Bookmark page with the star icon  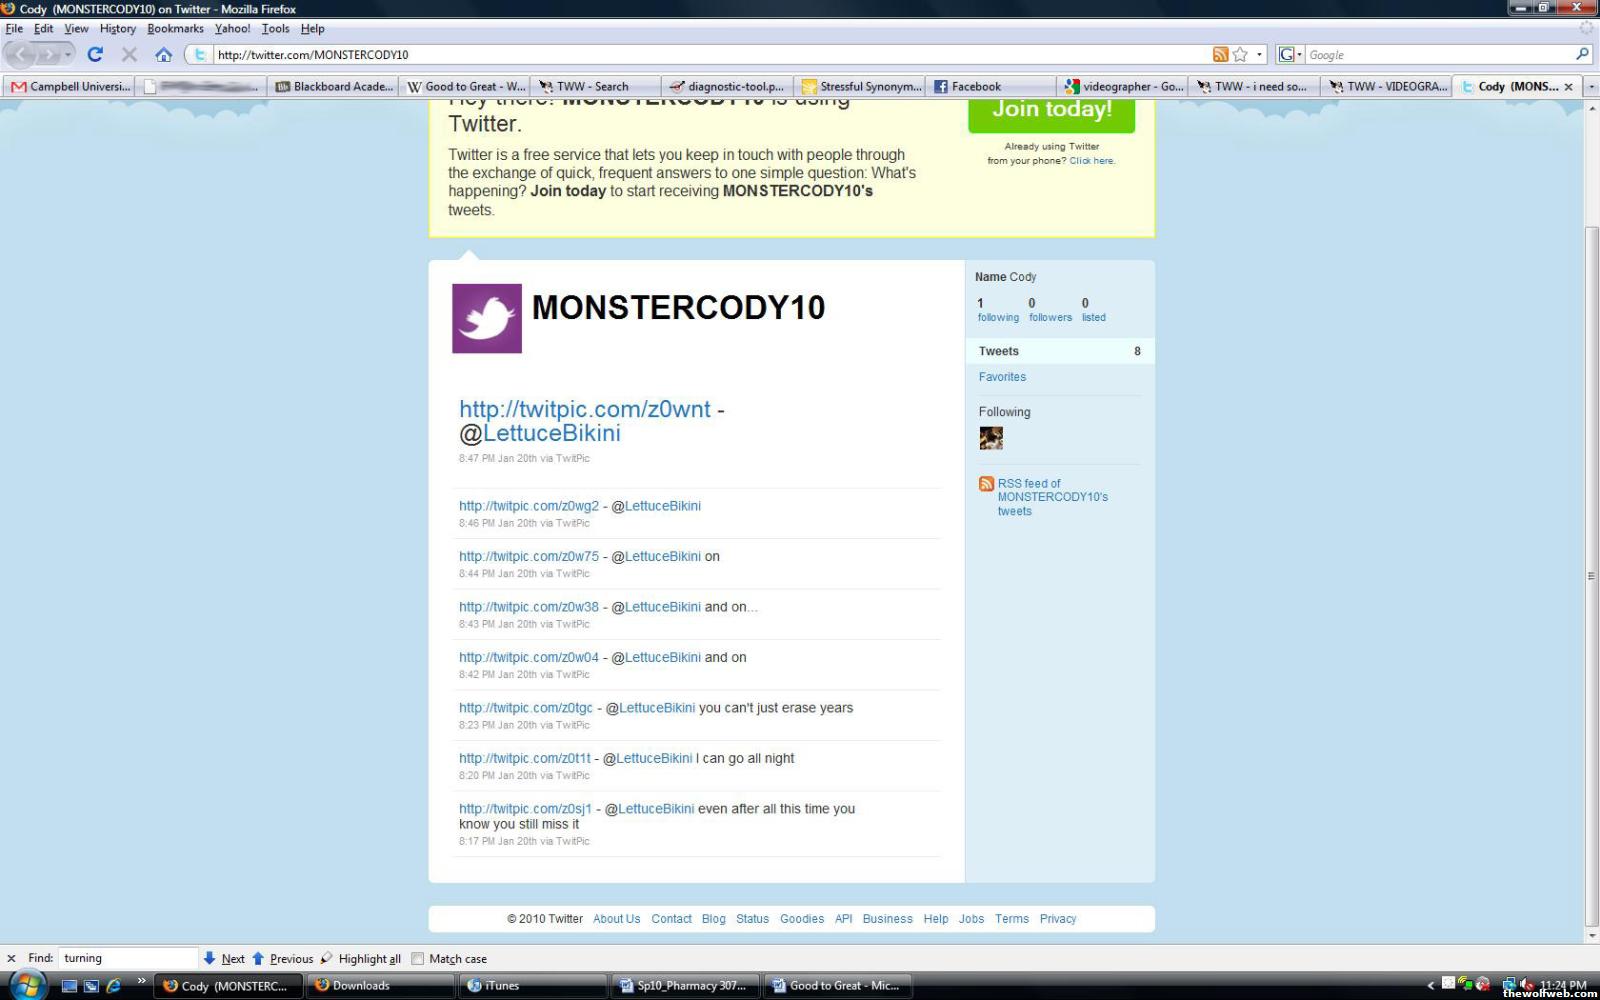click(1240, 55)
